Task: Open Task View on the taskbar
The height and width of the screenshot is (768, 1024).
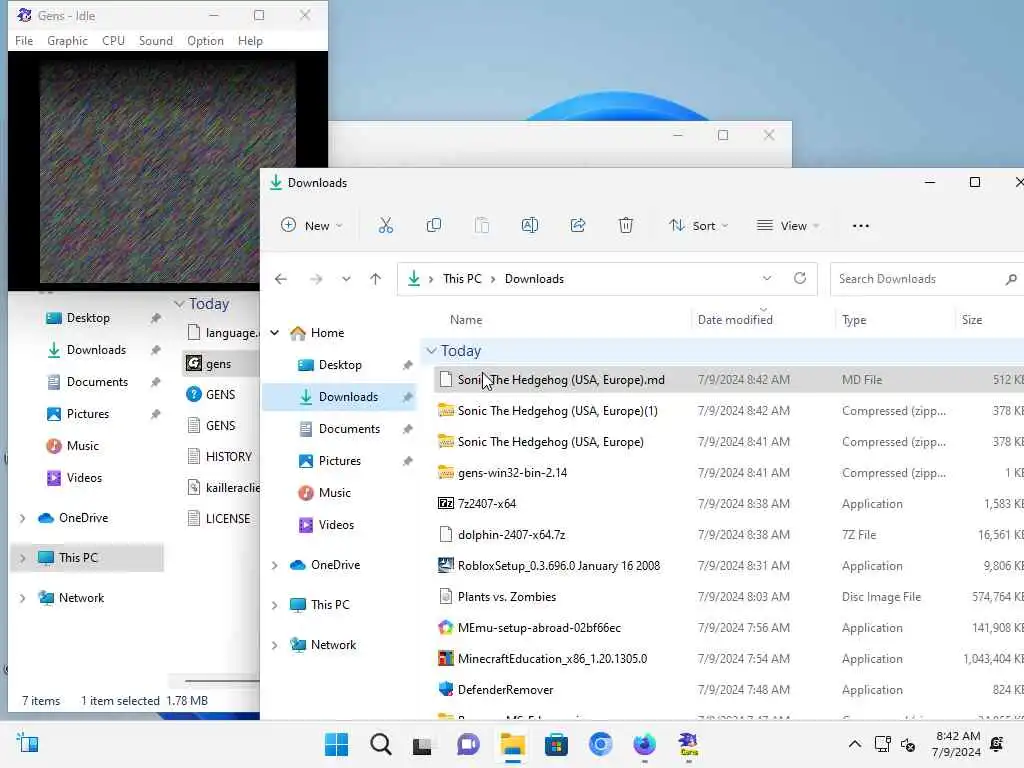Action: (422, 744)
